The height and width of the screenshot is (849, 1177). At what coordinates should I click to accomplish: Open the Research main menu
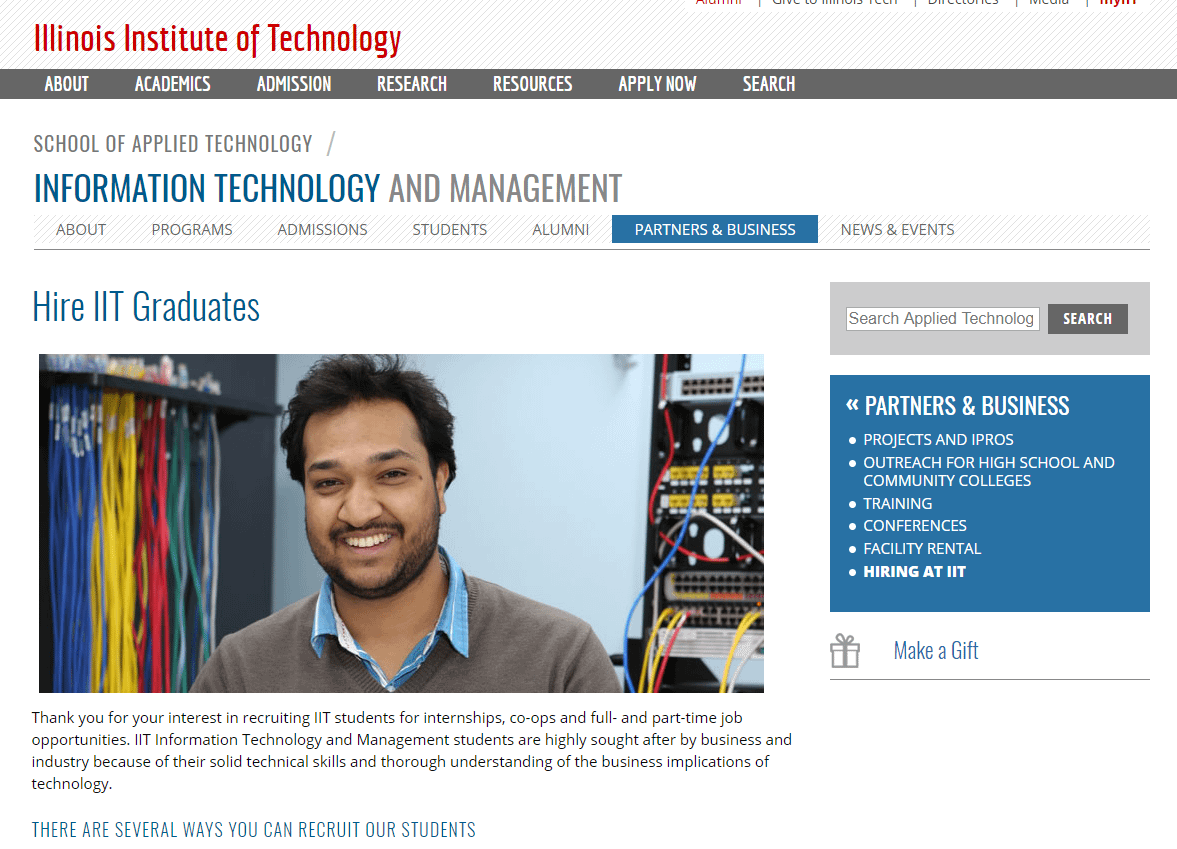click(x=411, y=84)
